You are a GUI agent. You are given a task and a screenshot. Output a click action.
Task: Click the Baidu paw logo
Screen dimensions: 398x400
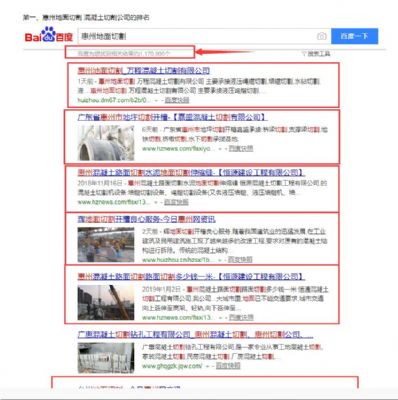click(49, 35)
